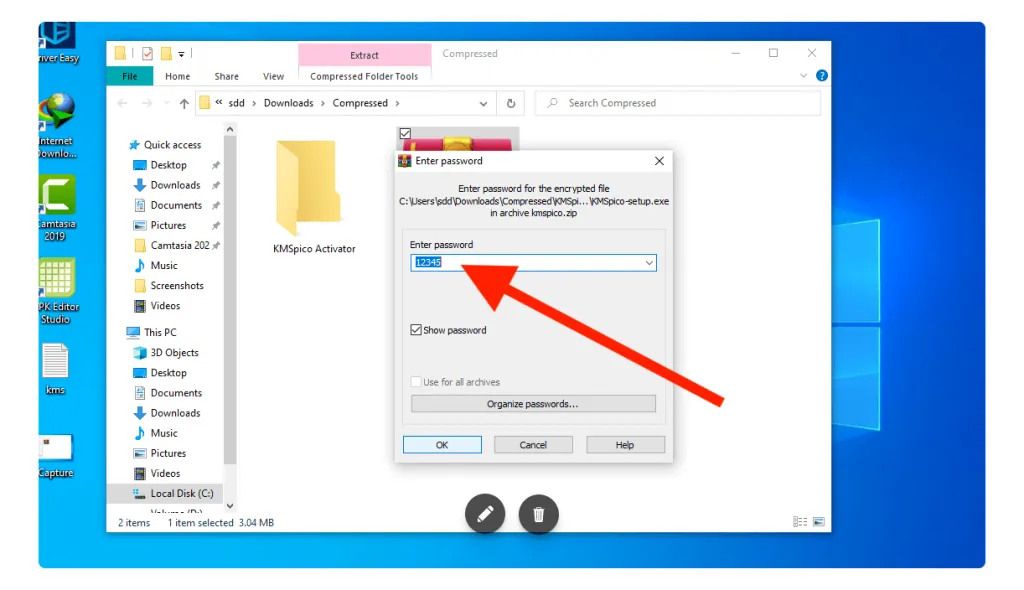This screenshot has height=590, width=1024.
Task: Click the New folder quick access toolbar icon
Action: pos(167,54)
